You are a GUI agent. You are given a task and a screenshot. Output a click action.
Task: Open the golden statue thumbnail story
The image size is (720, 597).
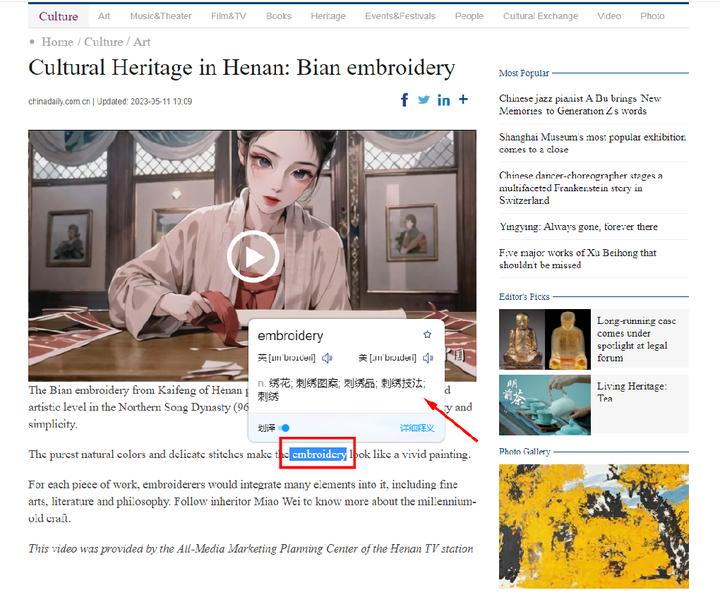[x=545, y=339]
